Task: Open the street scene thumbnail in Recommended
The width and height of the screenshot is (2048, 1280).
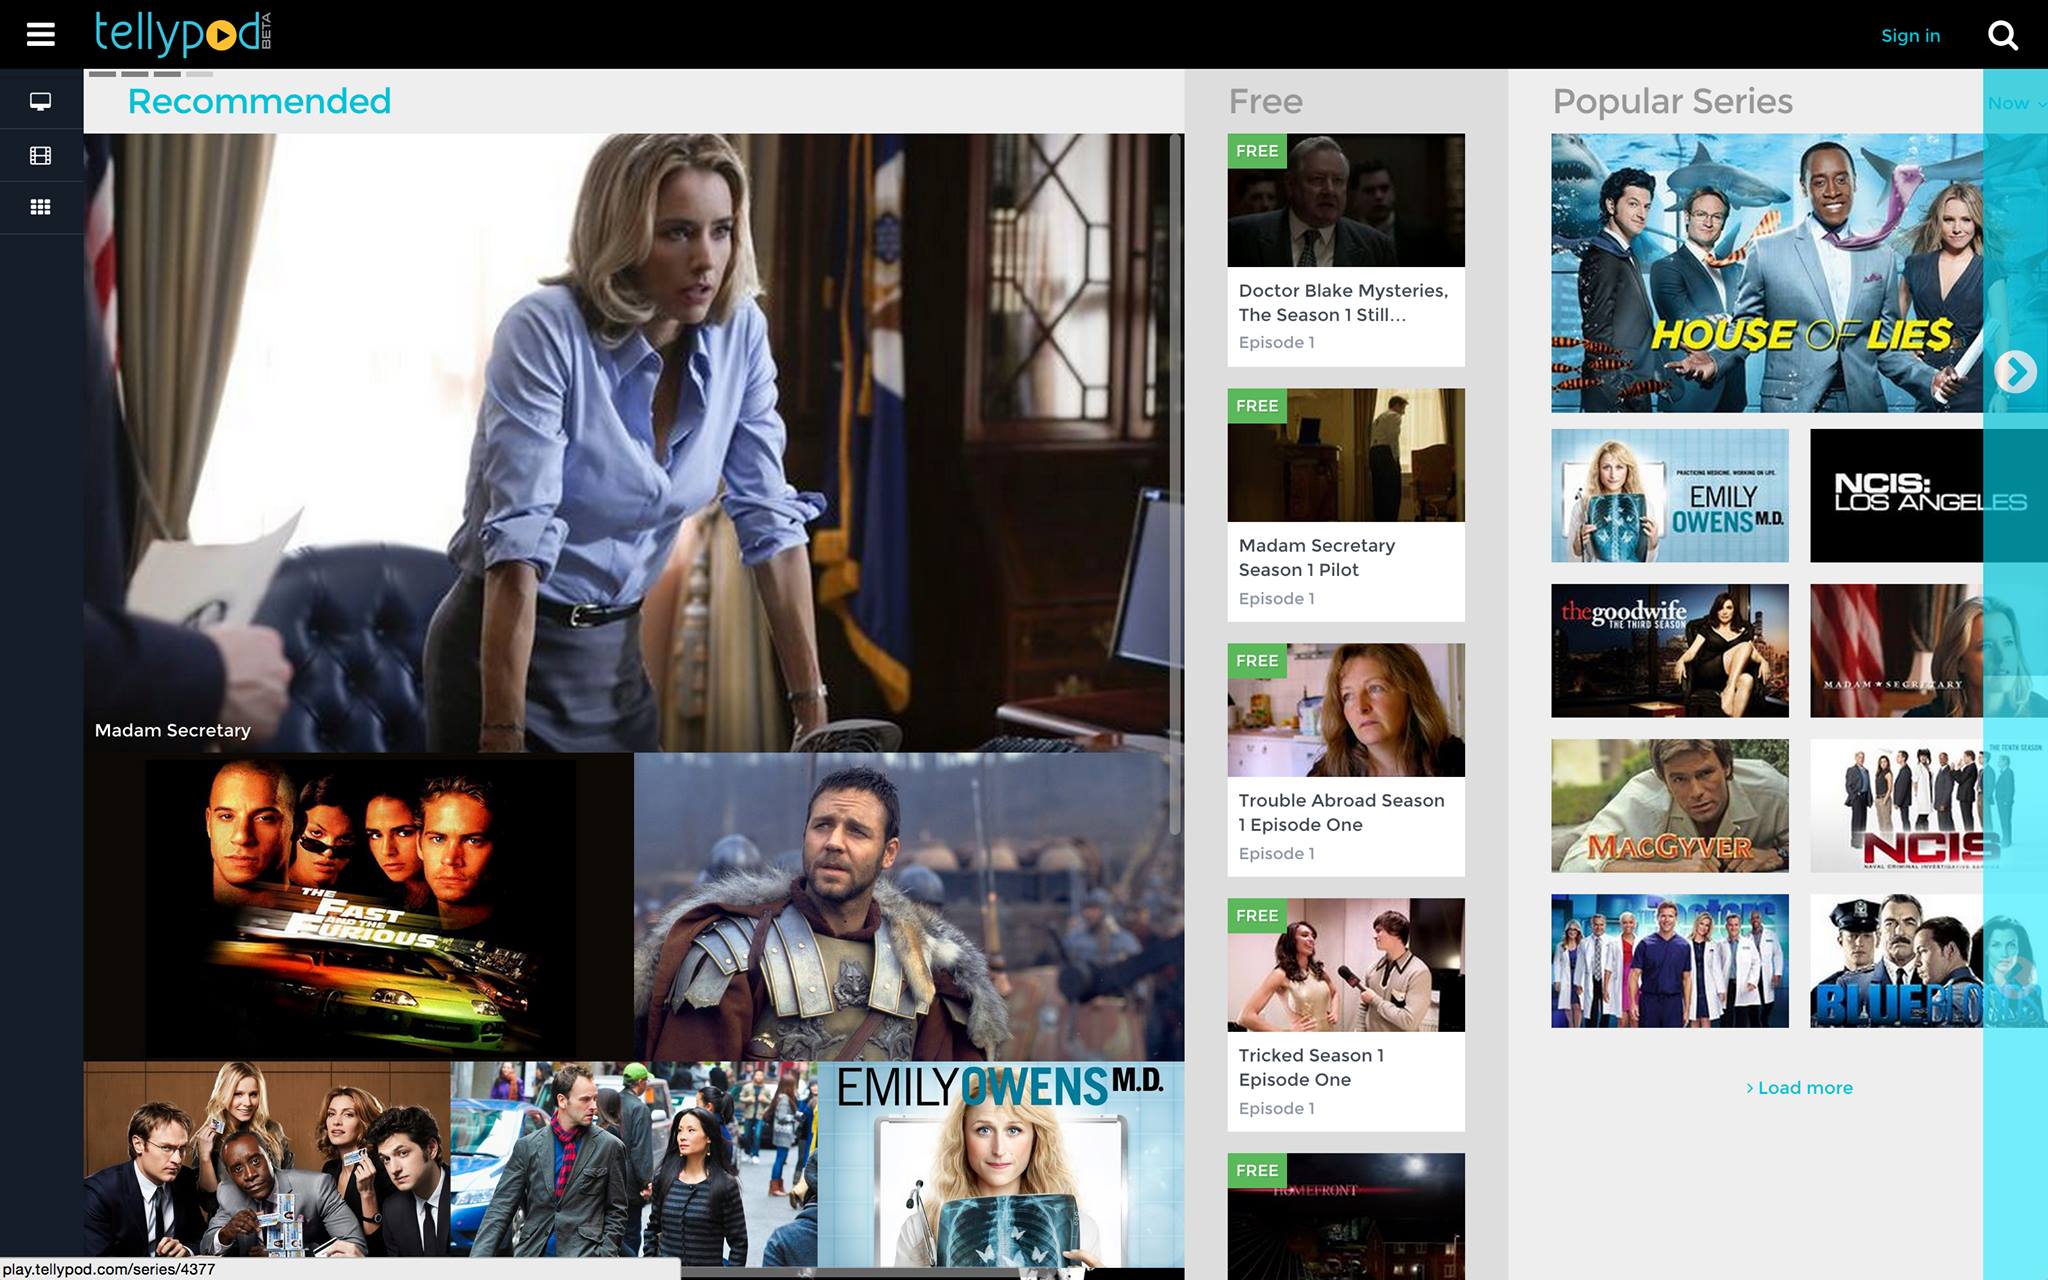Action: [634, 1164]
